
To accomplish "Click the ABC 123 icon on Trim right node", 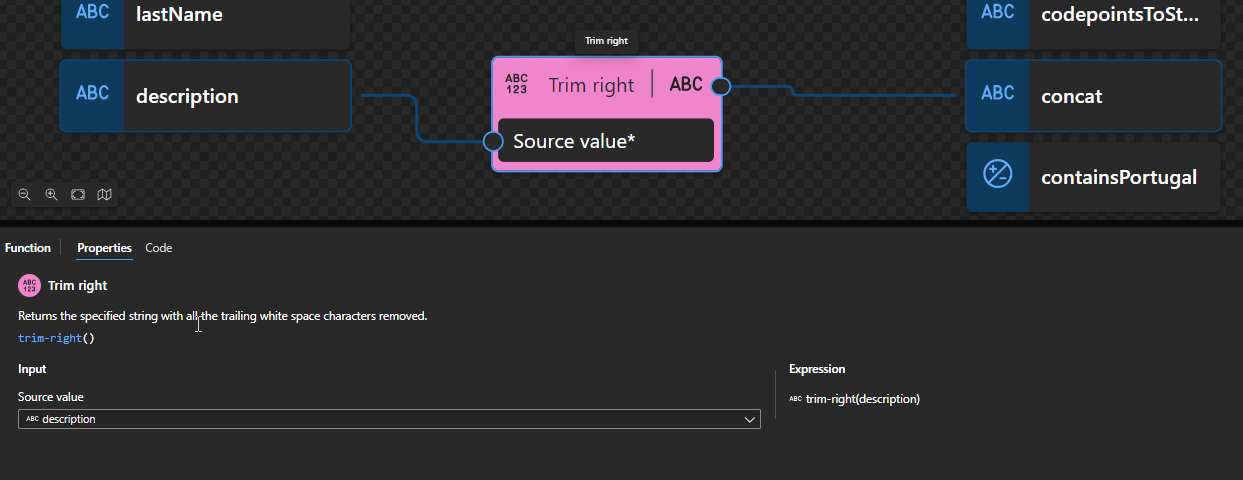I will 516,84.
